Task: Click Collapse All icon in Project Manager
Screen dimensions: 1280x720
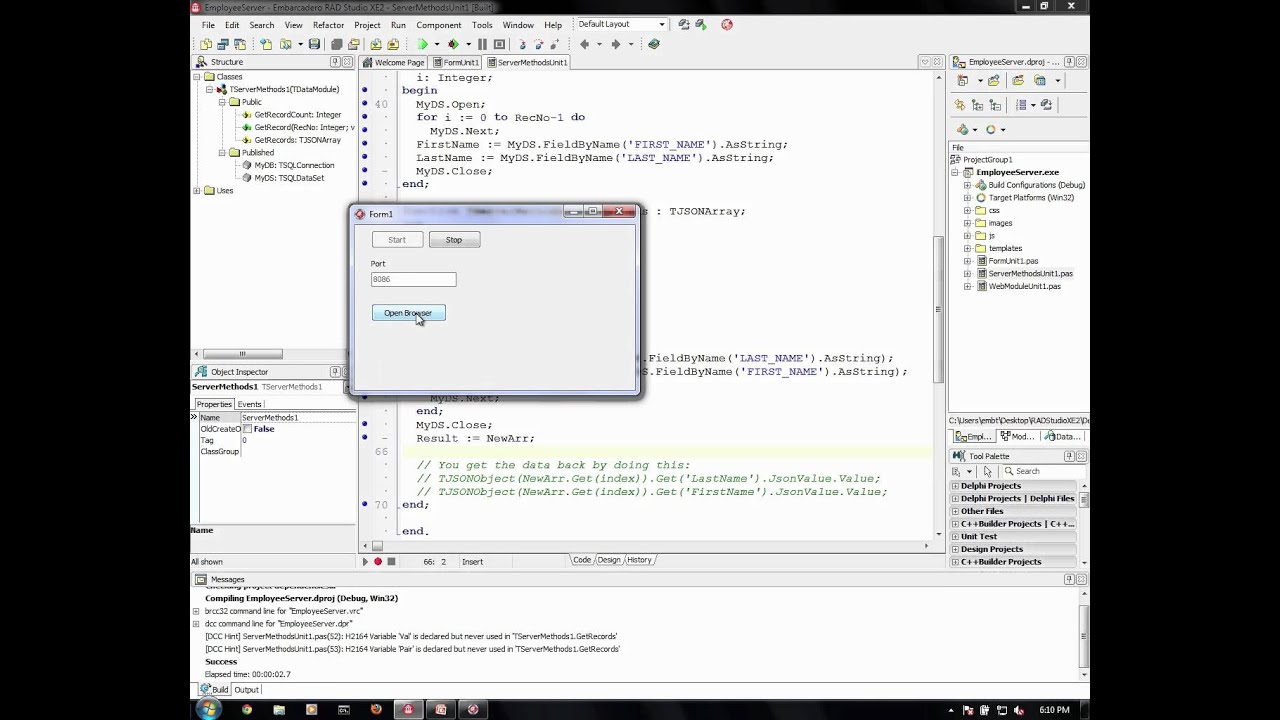Action: pyautogui.click(x=995, y=105)
